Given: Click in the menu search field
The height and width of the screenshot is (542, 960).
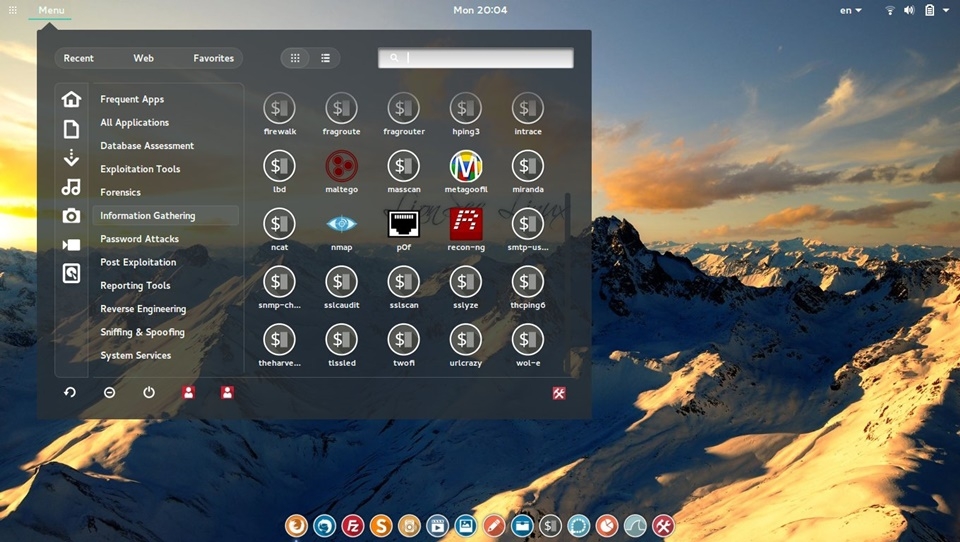Looking at the screenshot, I should click(476, 58).
